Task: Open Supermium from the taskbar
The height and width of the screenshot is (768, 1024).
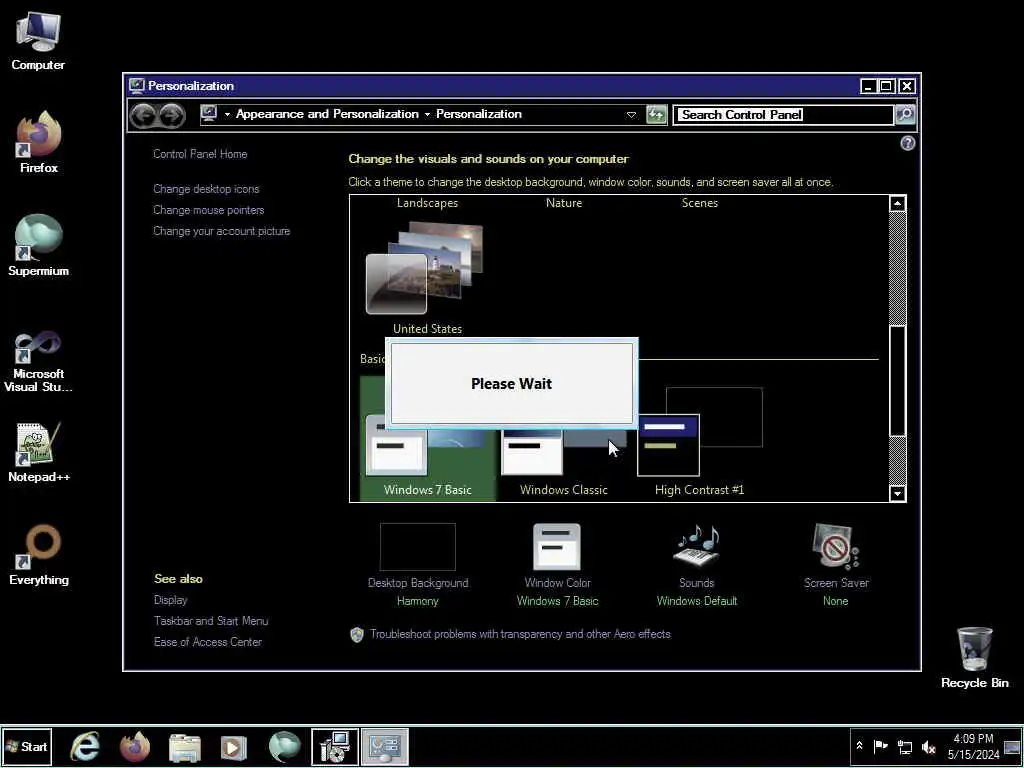Action: tap(284, 747)
